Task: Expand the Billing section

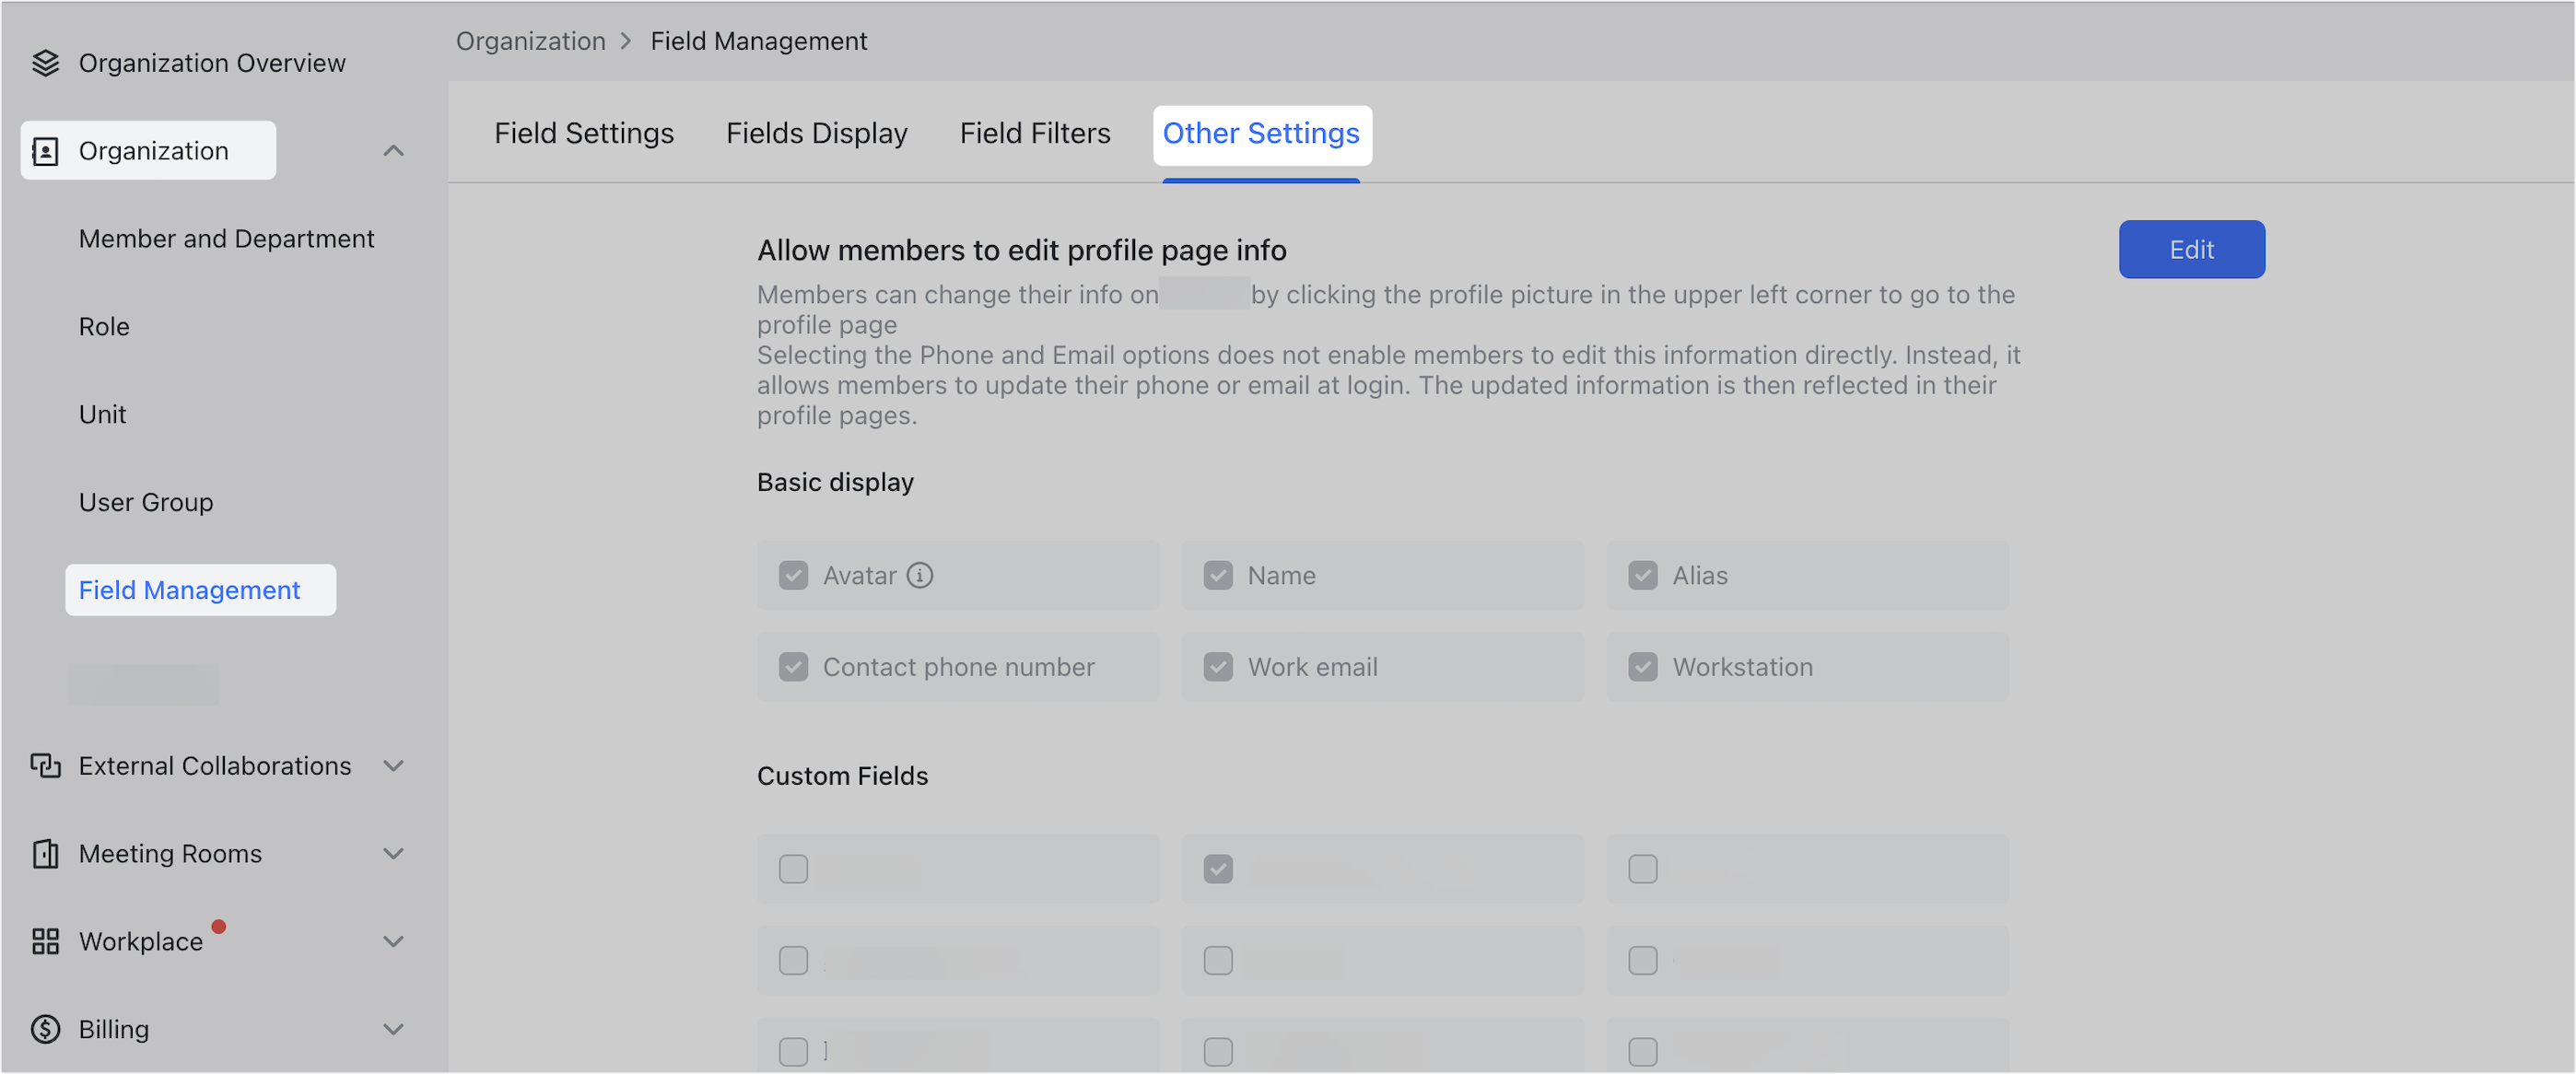Action: (393, 1029)
